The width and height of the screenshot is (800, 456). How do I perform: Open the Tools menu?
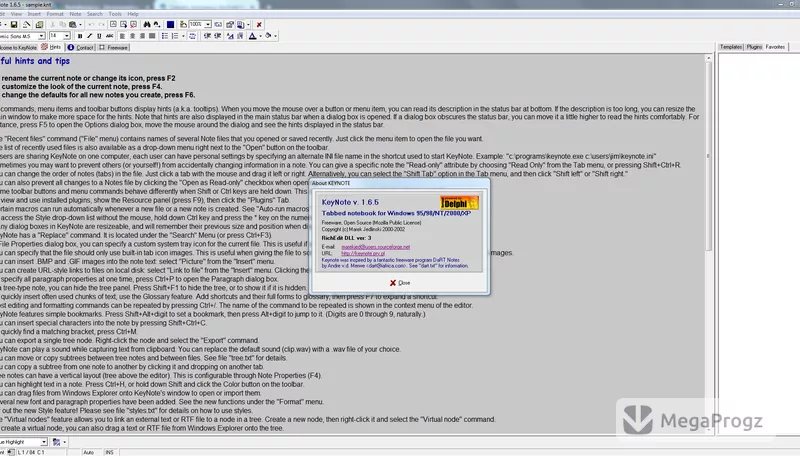[115, 14]
